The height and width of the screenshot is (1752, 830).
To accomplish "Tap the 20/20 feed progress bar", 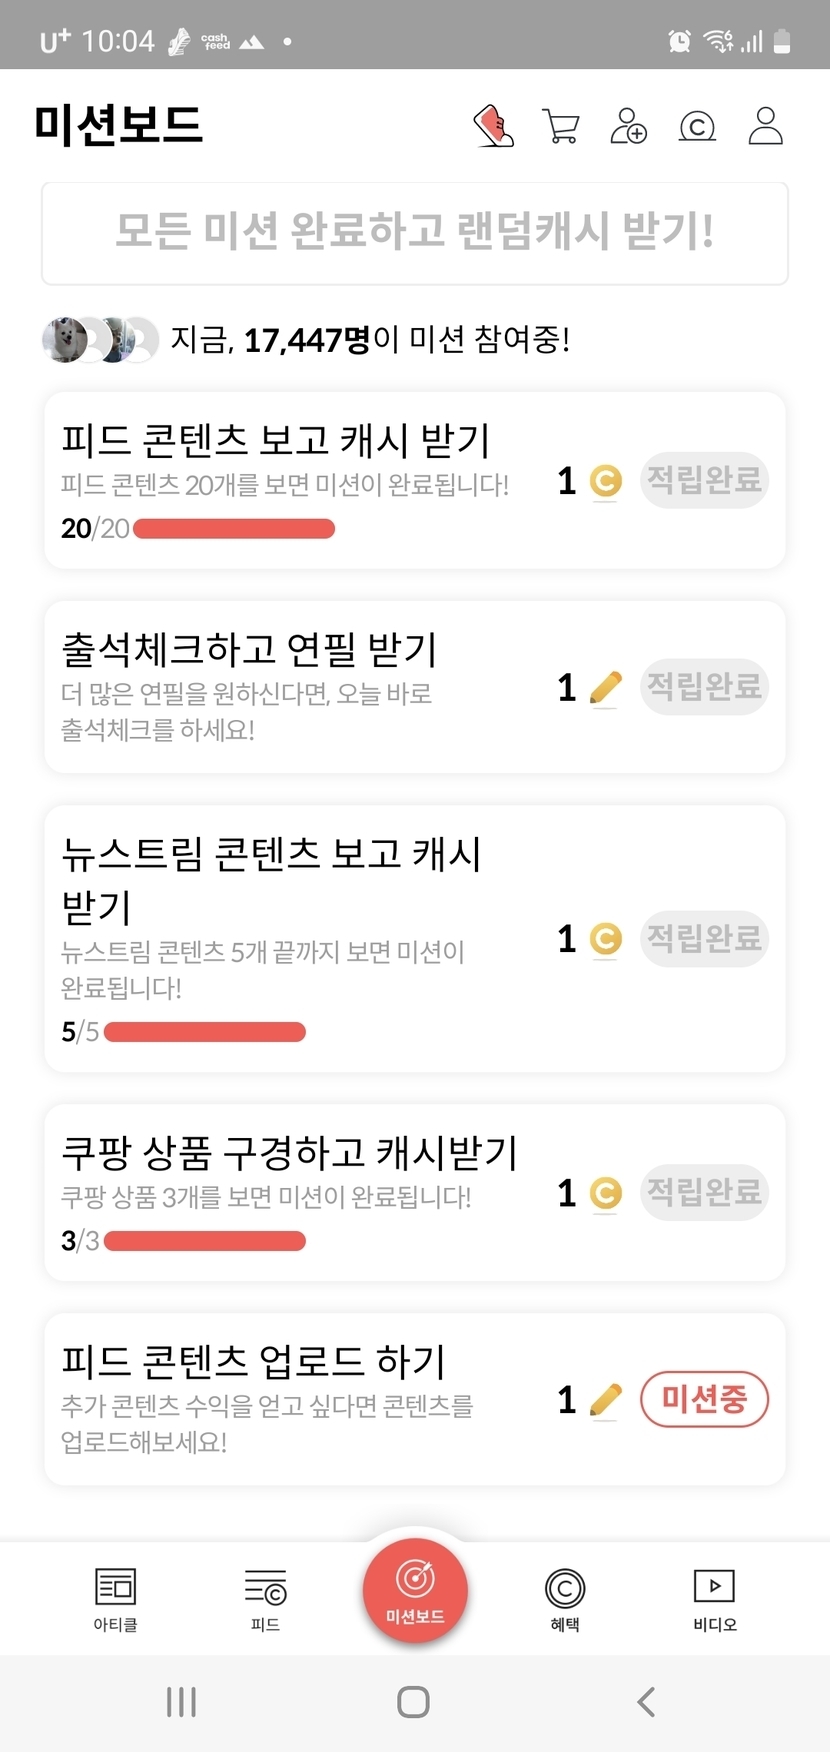I will point(233,529).
